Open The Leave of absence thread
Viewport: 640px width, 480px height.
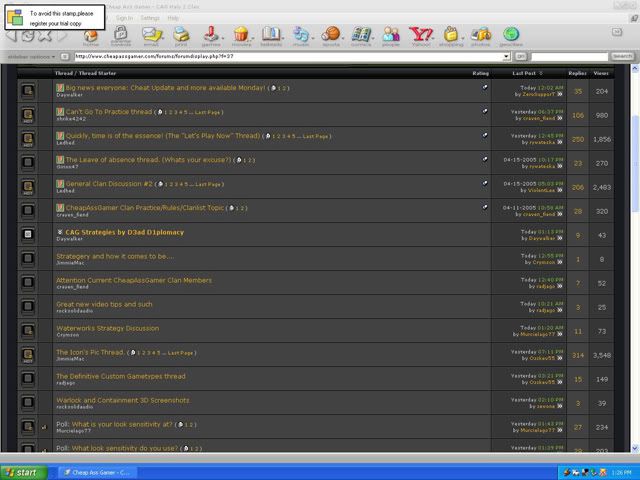pyautogui.click(x=149, y=160)
